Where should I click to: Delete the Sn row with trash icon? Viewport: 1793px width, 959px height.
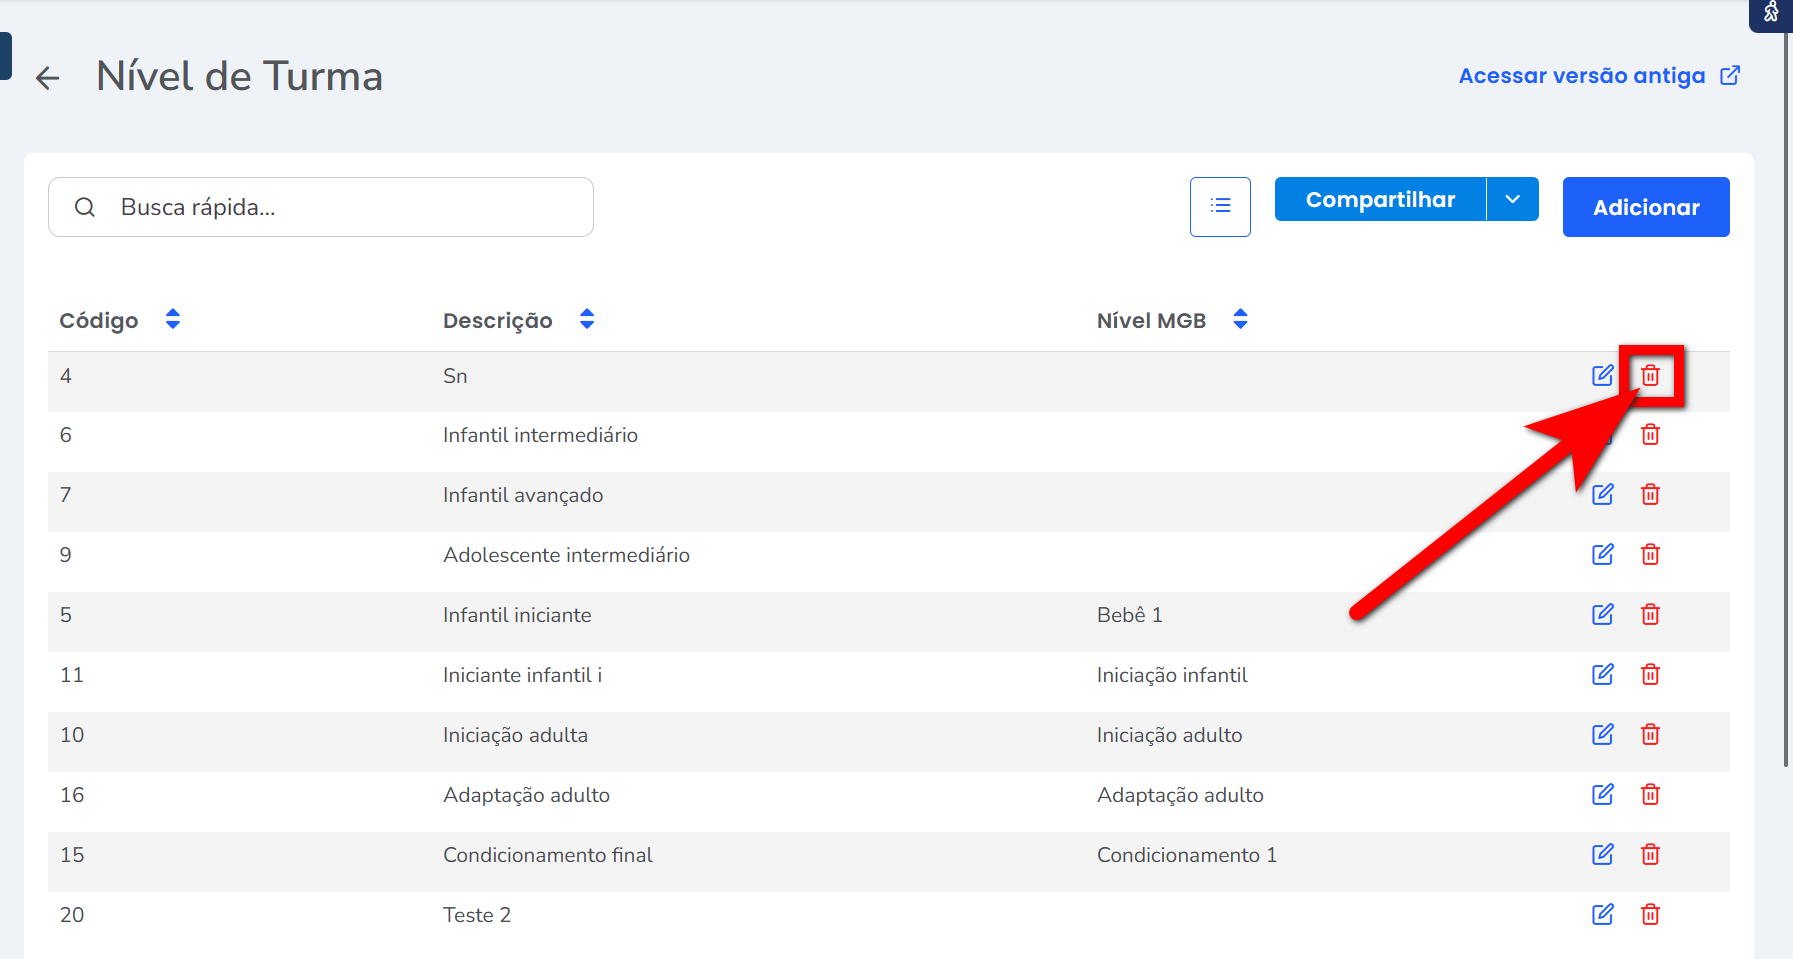point(1650,375)
